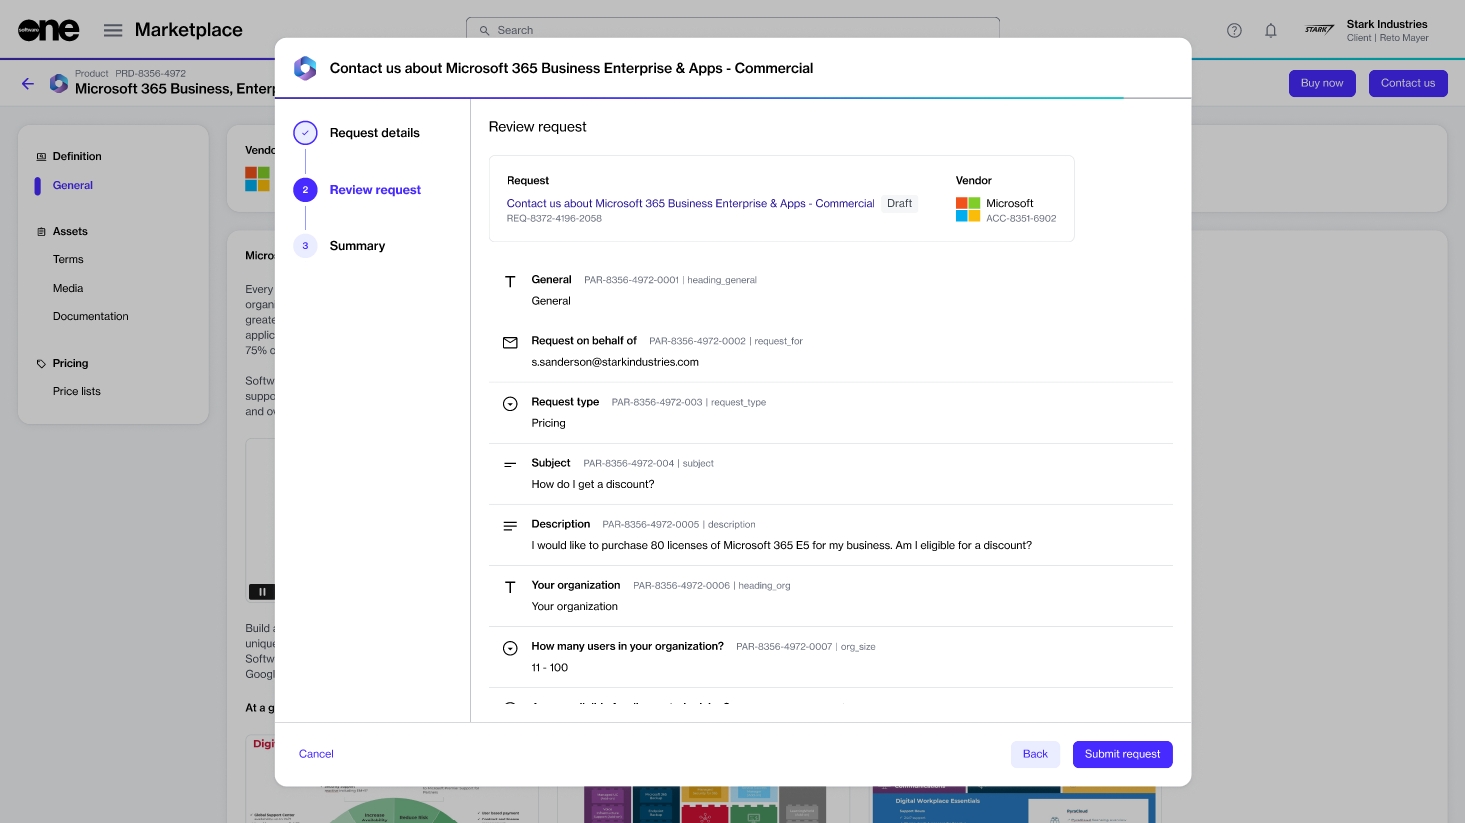1465x823 pixels.
Task: Go to completed Request details step
Action: [374, 133]
